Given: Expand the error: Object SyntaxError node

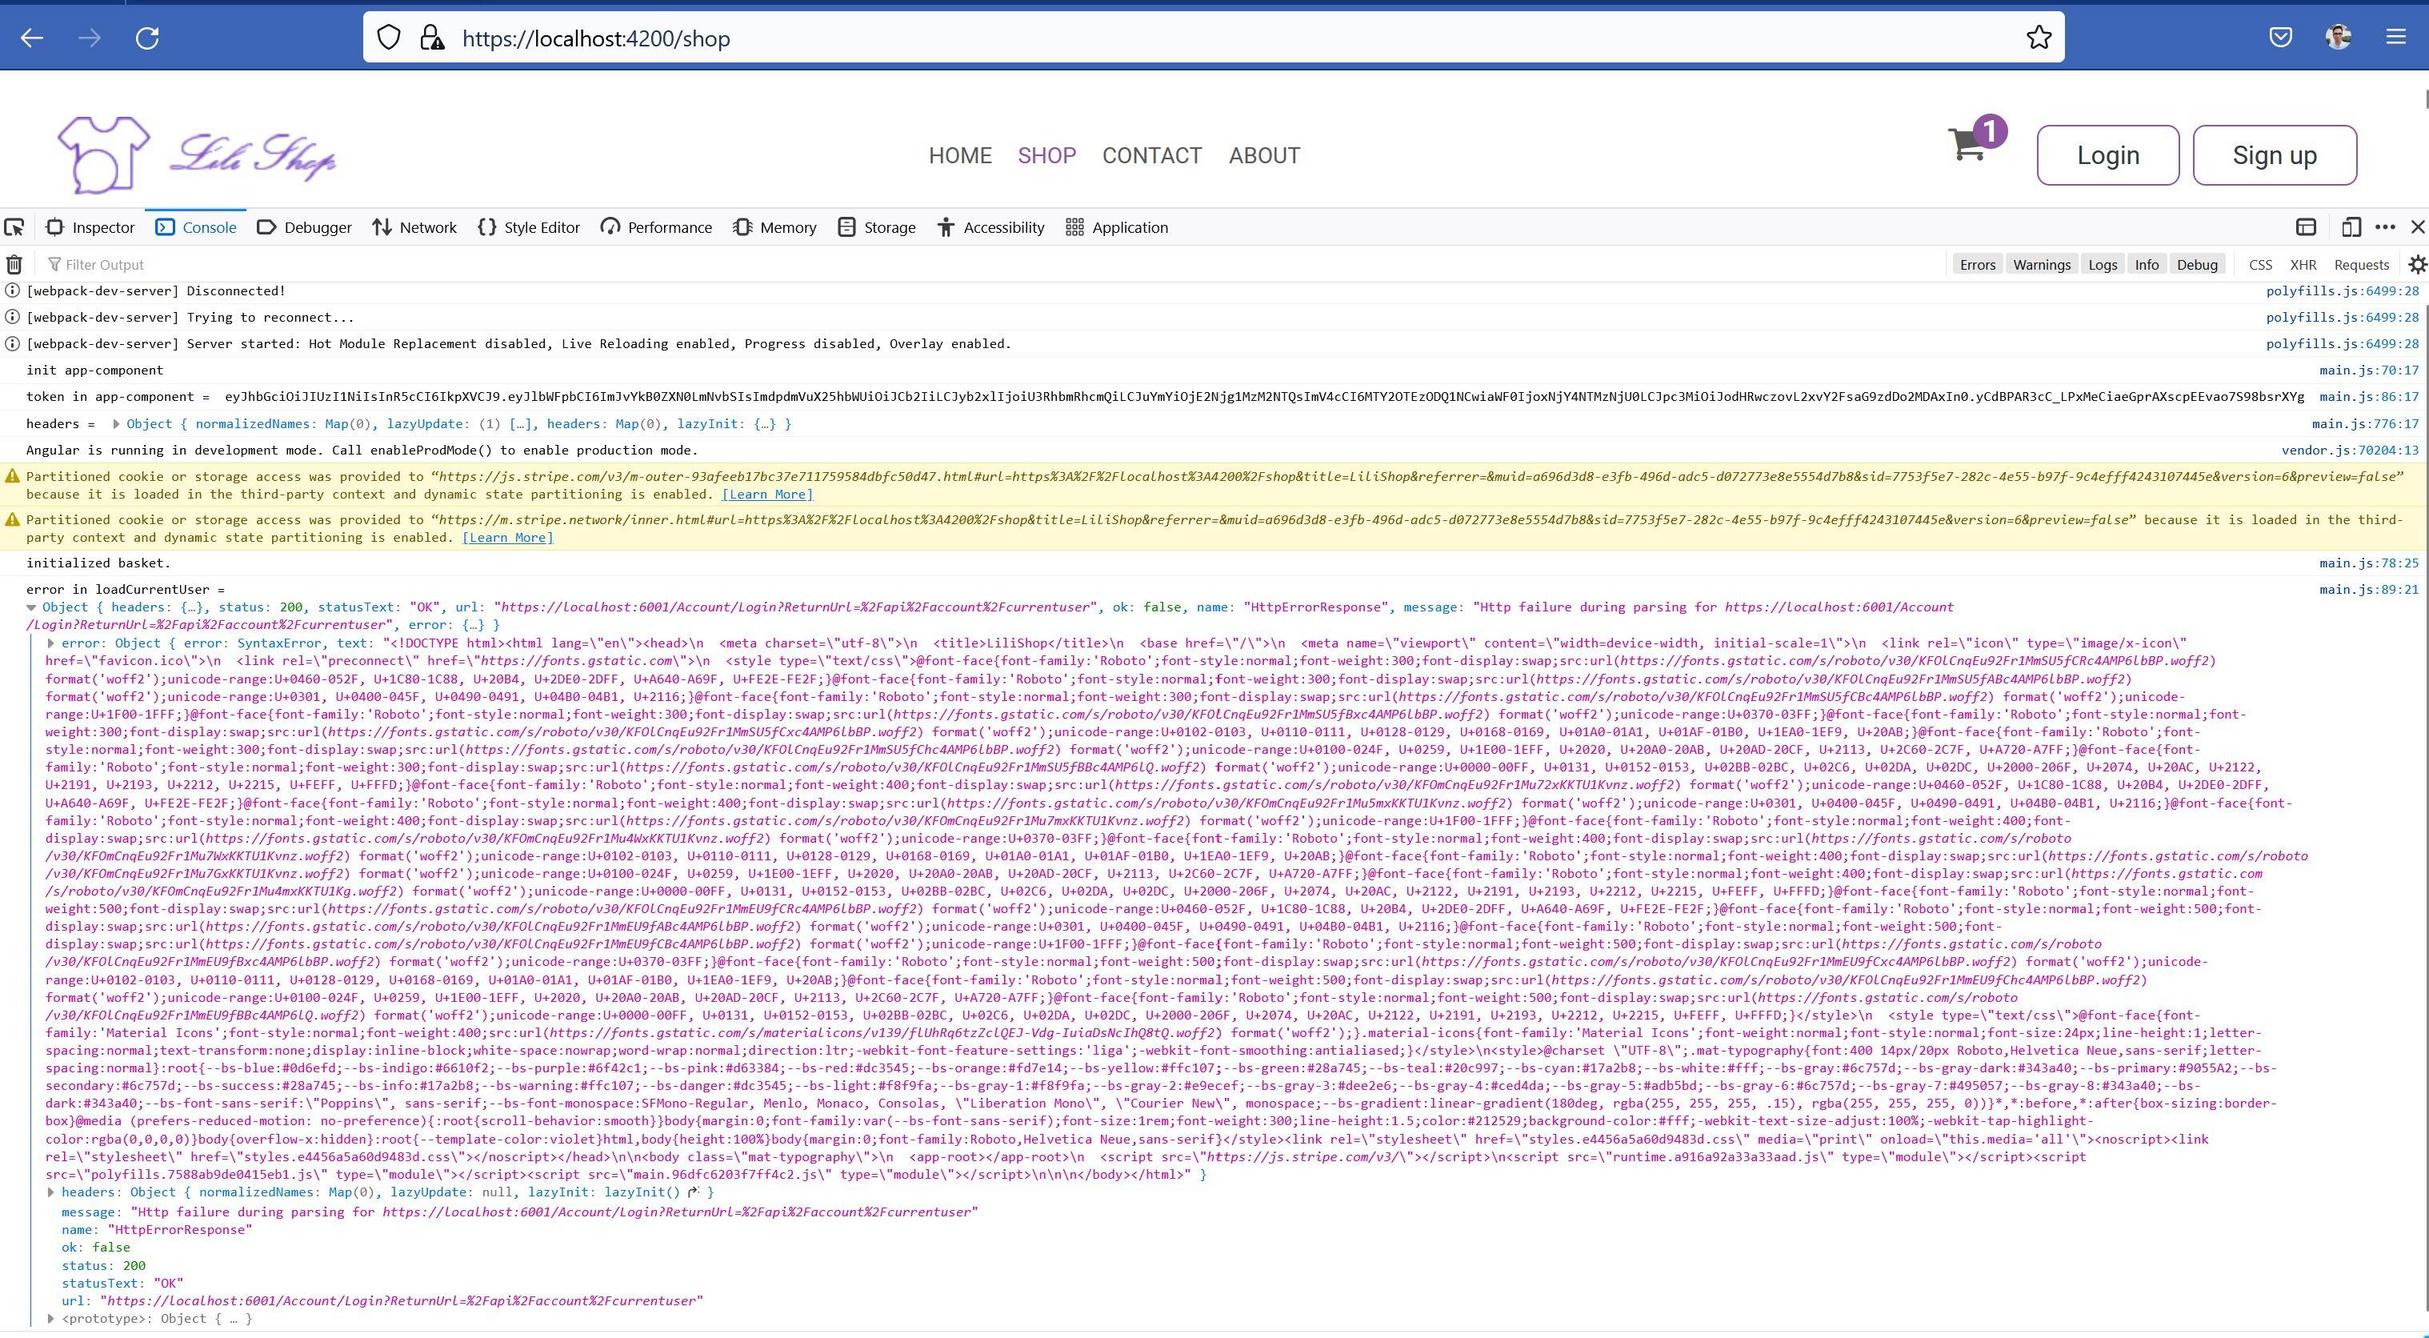Looking at the screenshot, I should [51, 643].
